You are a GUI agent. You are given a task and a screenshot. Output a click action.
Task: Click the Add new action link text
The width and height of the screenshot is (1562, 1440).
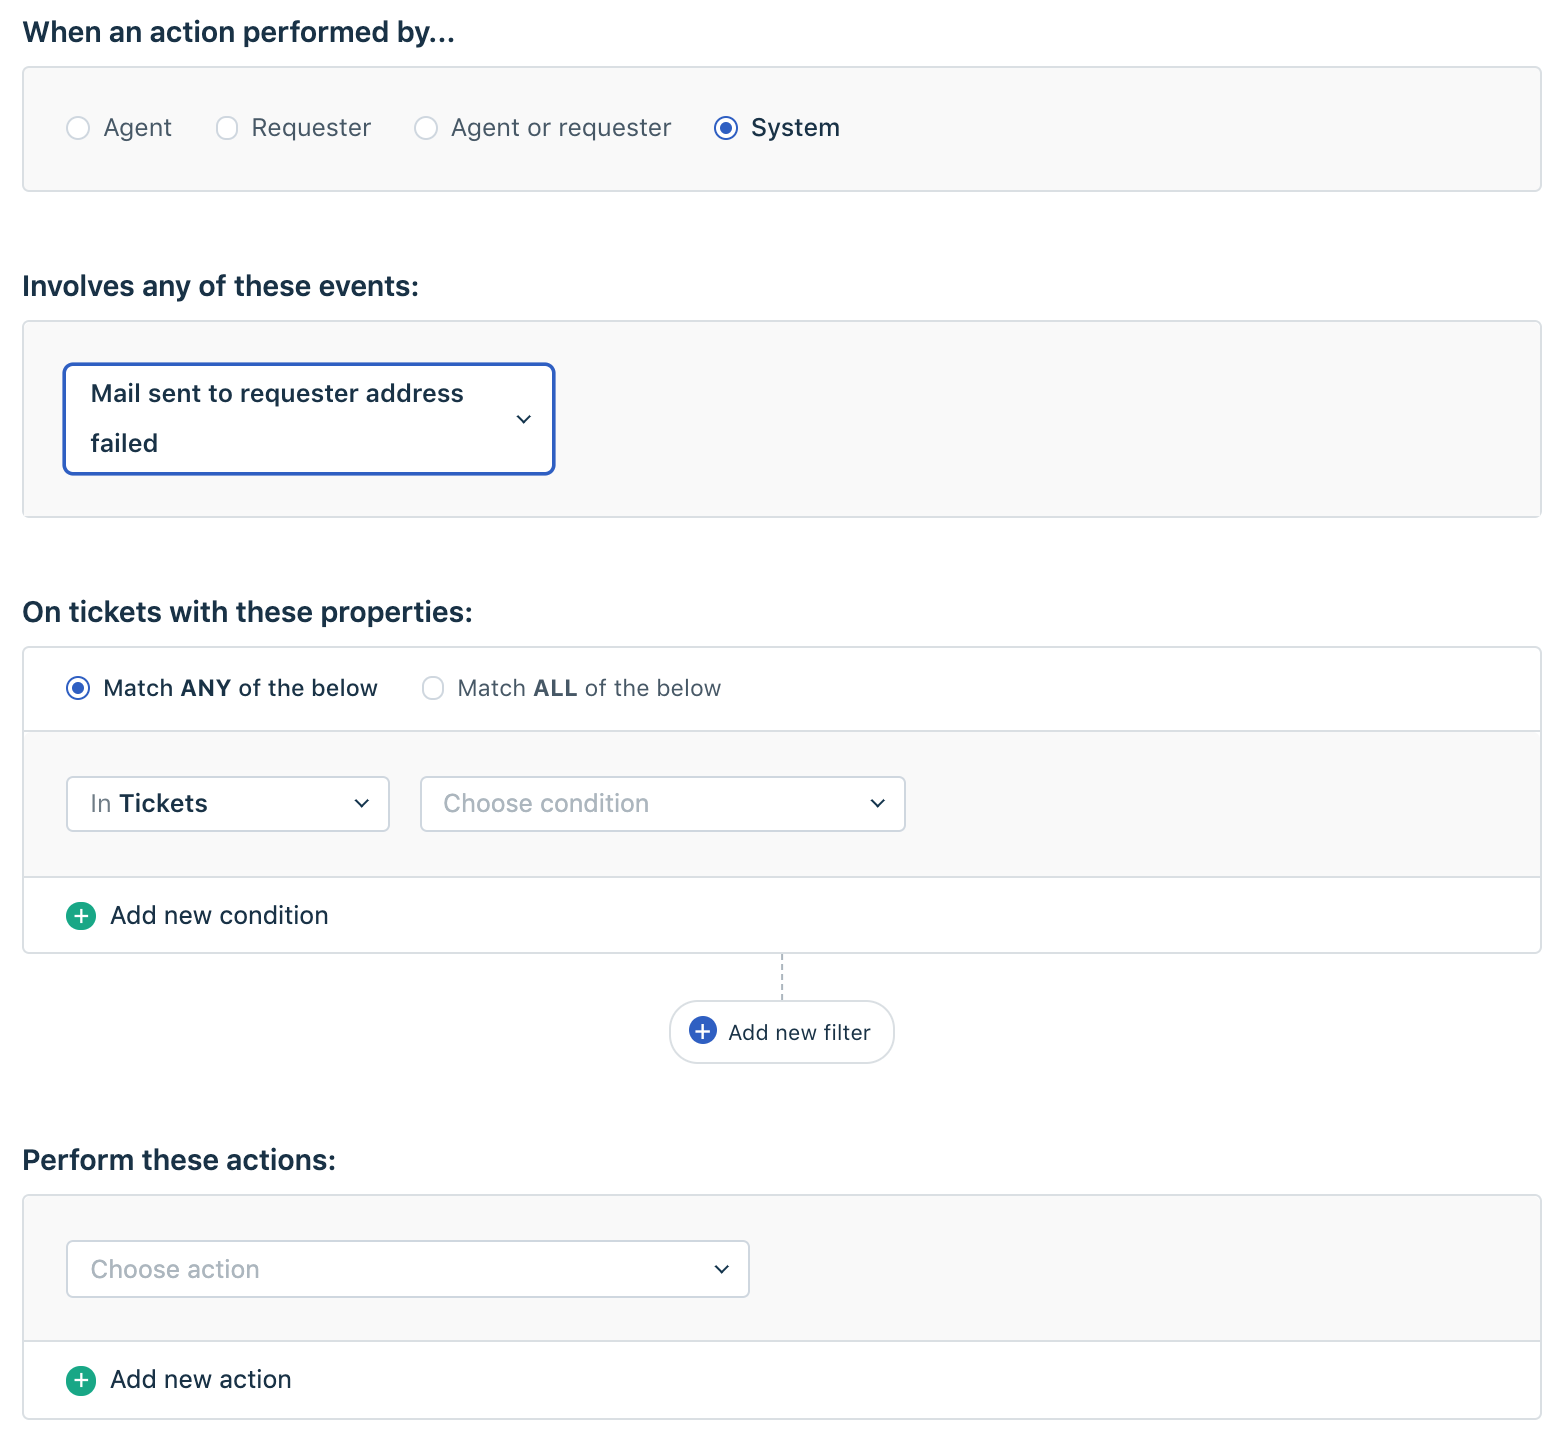[x=201, y=1380]
